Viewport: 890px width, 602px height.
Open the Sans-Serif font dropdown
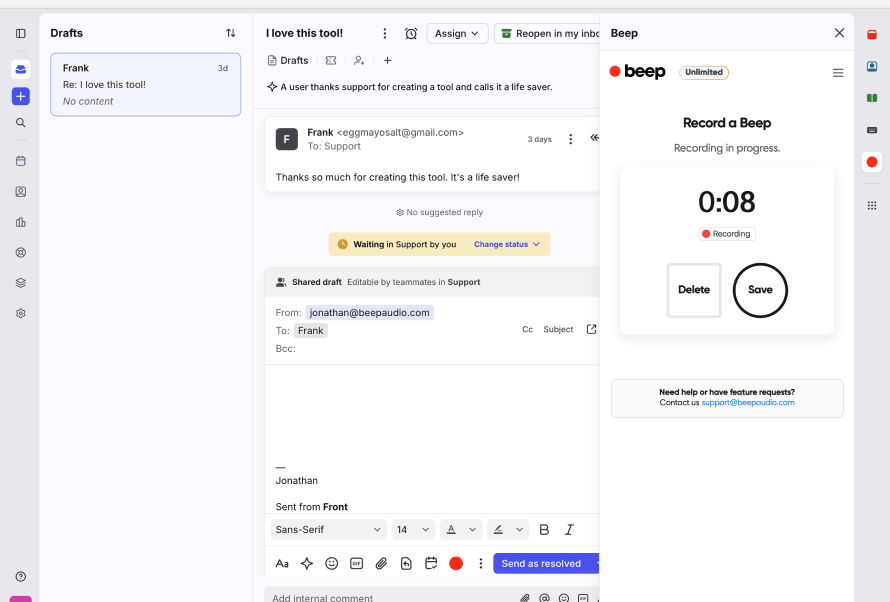pyautogui.click(x=328, y=529)
